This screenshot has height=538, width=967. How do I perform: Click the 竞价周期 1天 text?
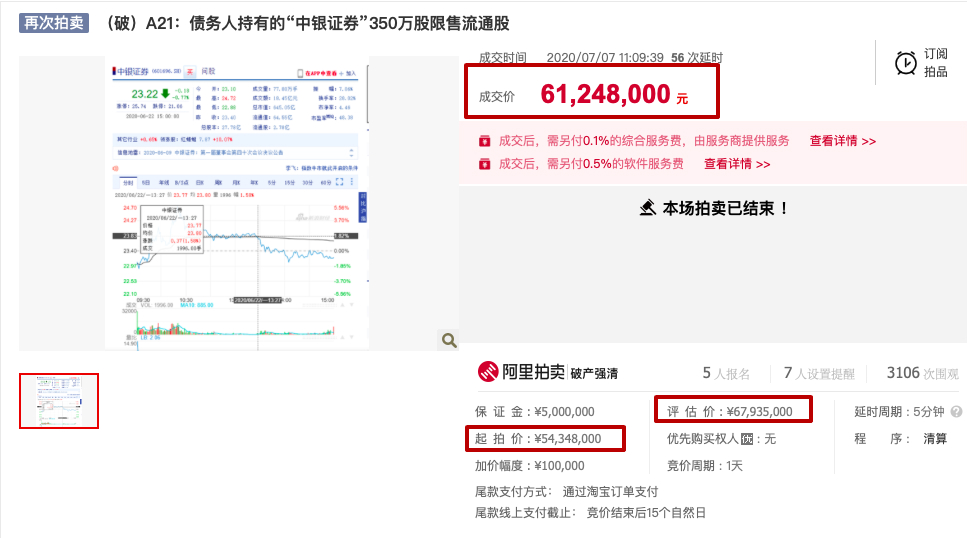[704, 466]
